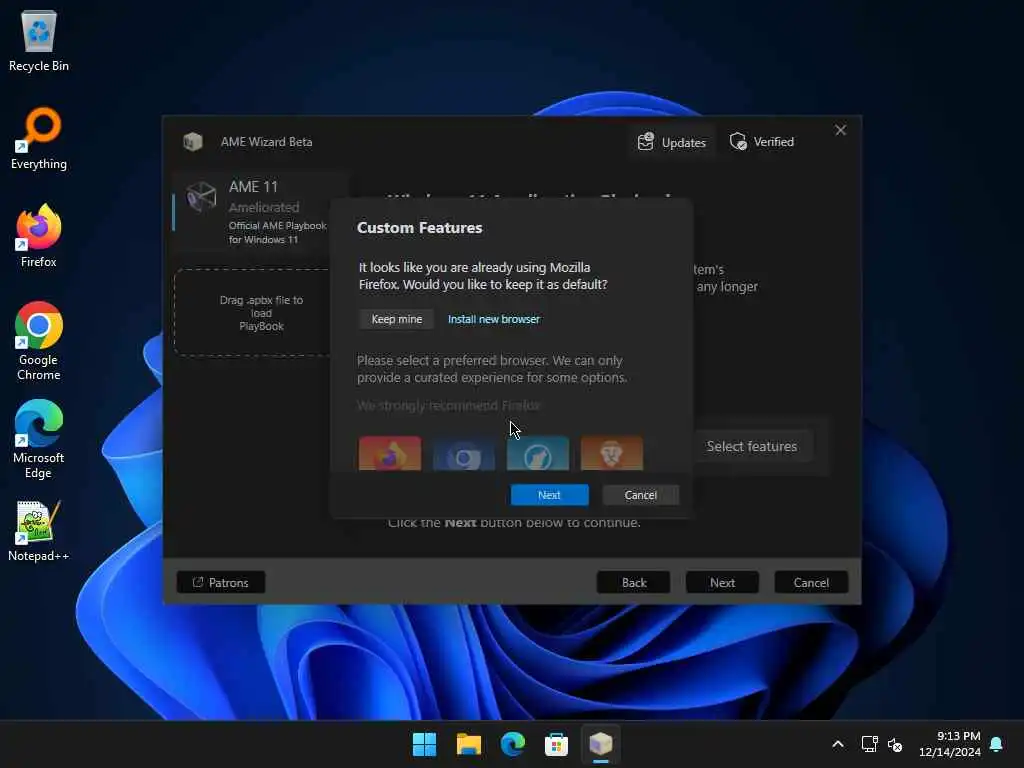Show hidden icons in the system tray
Viewport: 1024px width, 768px height.
[x=838, y=744]
